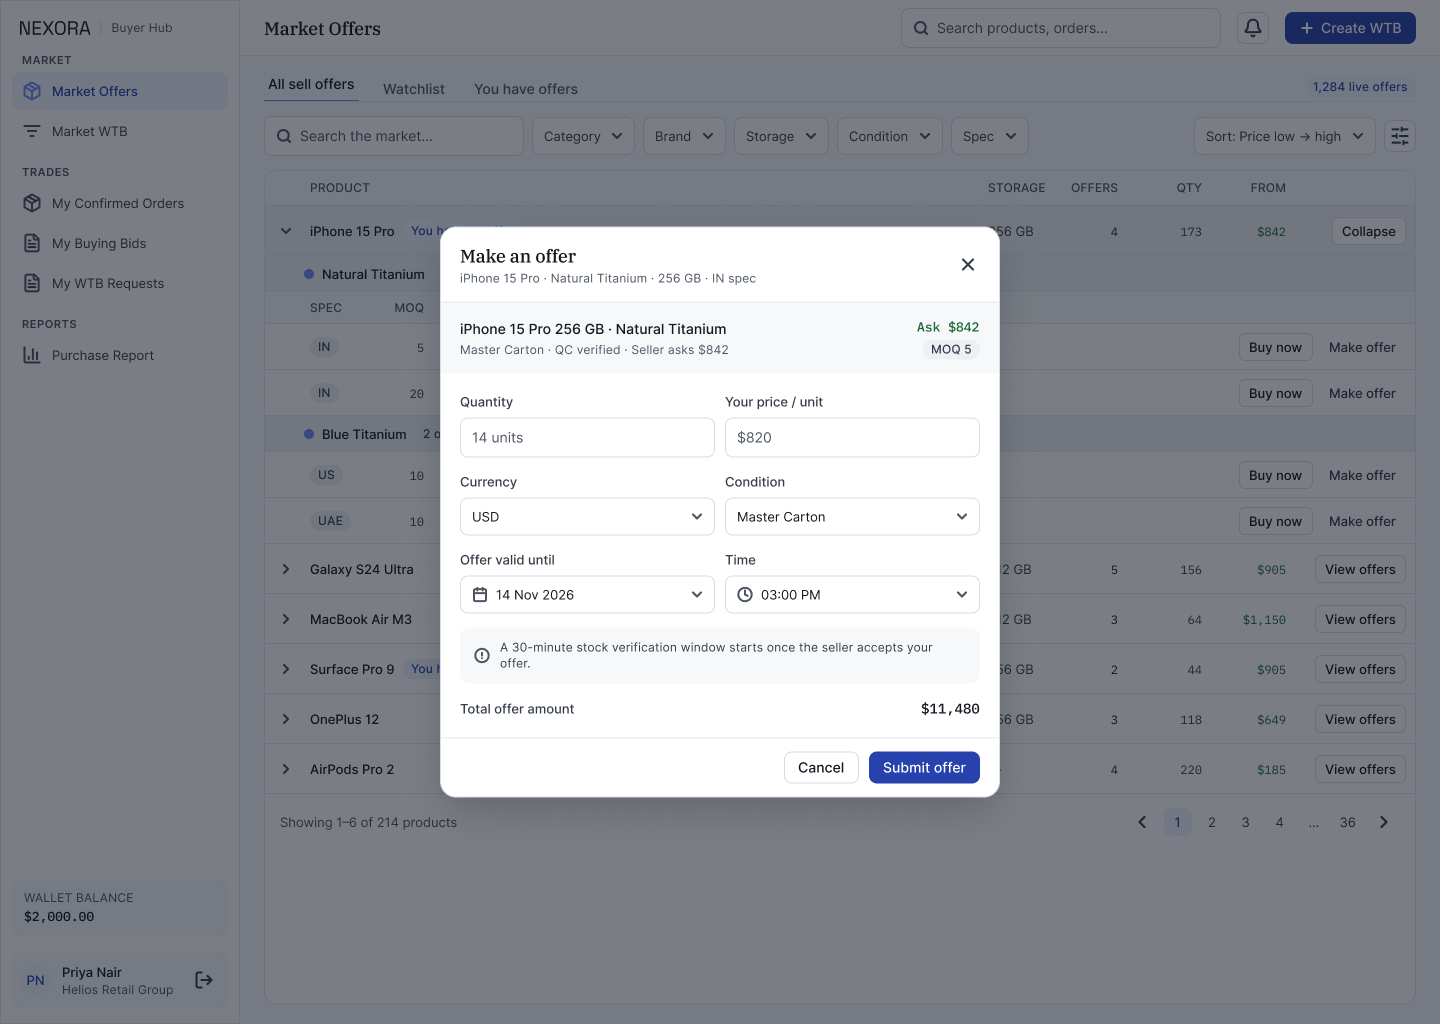Collapse the iPhone 15 Pro row chevron

(286, 231)
